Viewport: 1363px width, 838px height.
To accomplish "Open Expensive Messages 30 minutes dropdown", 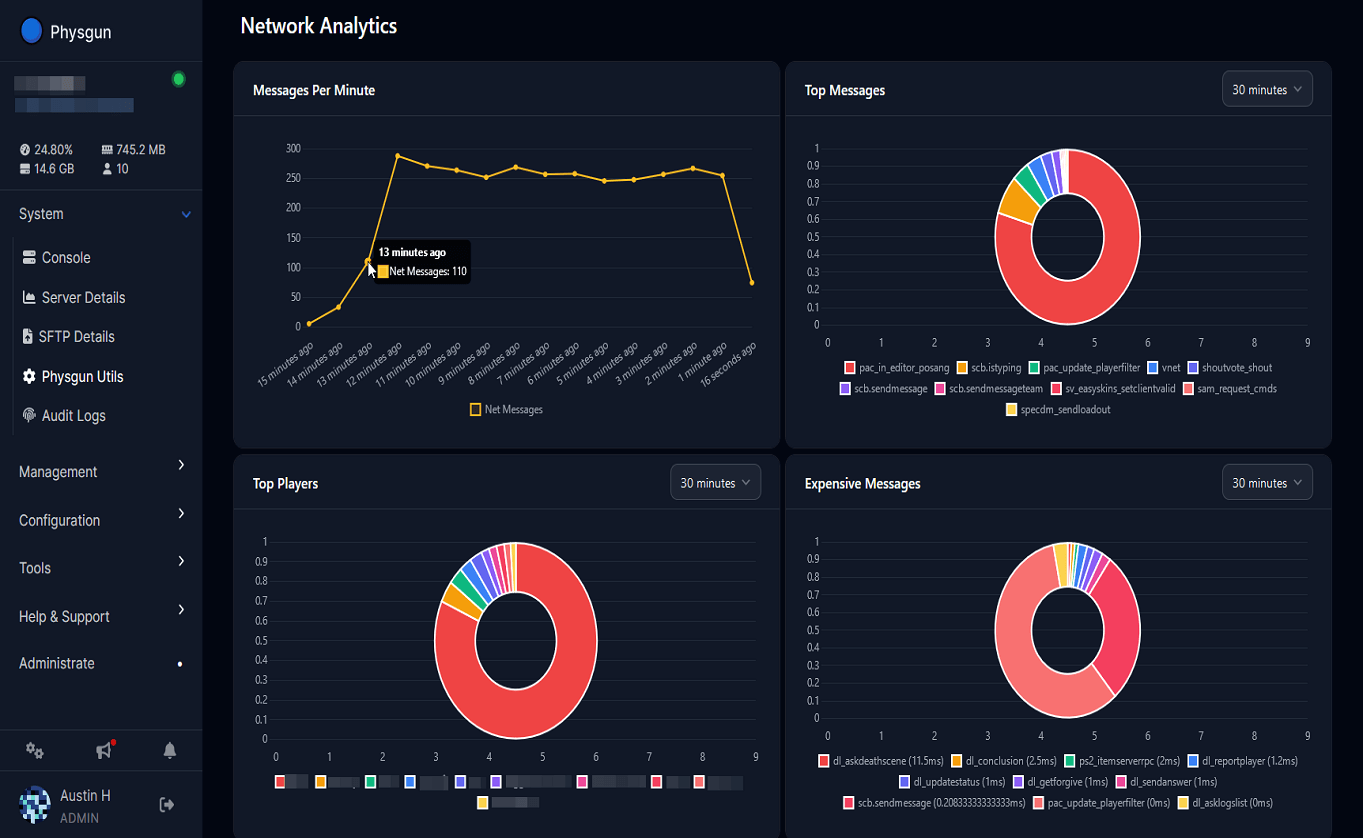I will click(x=1267, y=483).
